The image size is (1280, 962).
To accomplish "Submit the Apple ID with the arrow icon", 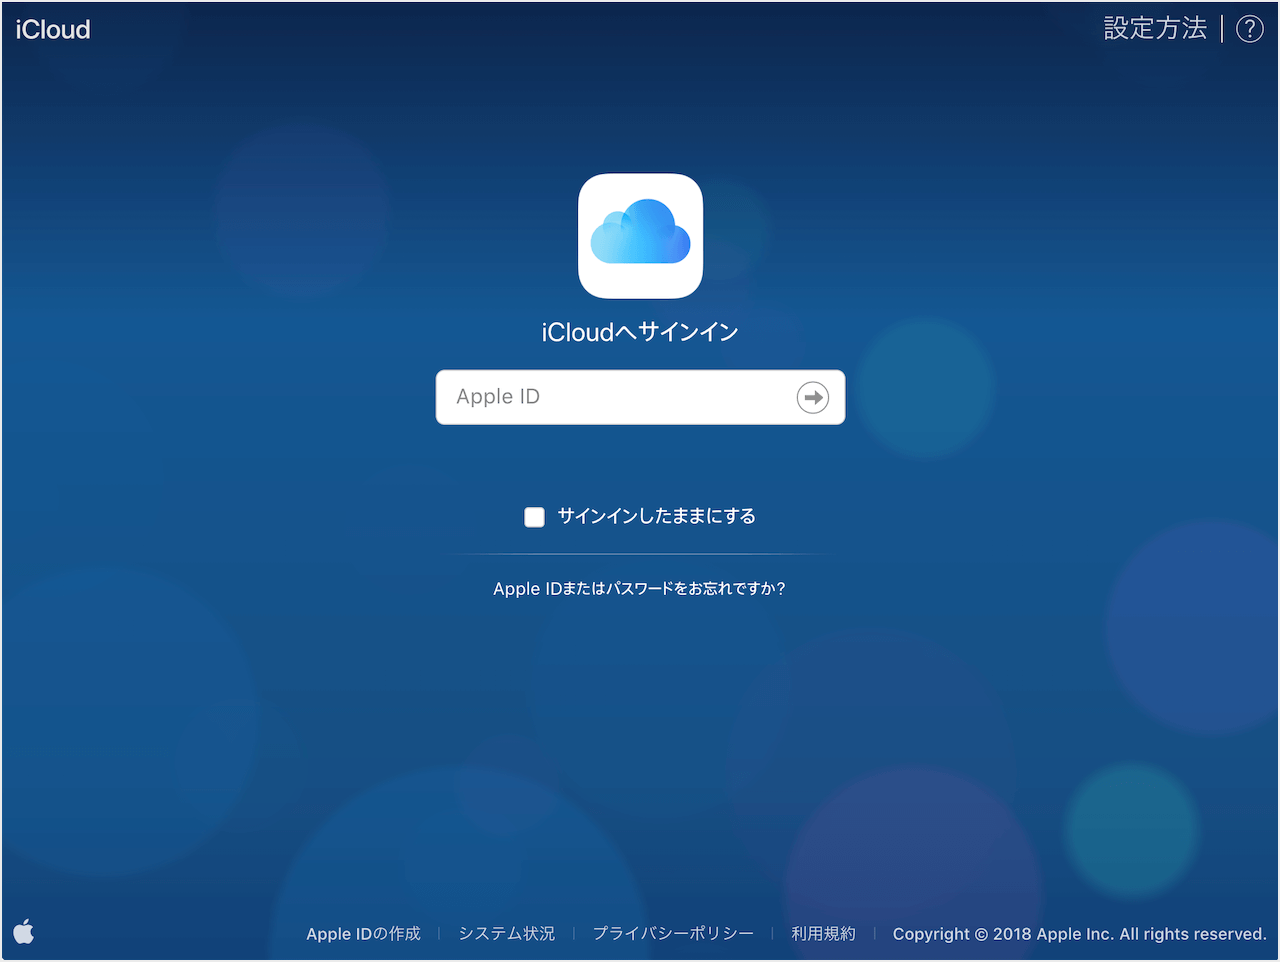I will pyautogui.click(x=812, y=397).
